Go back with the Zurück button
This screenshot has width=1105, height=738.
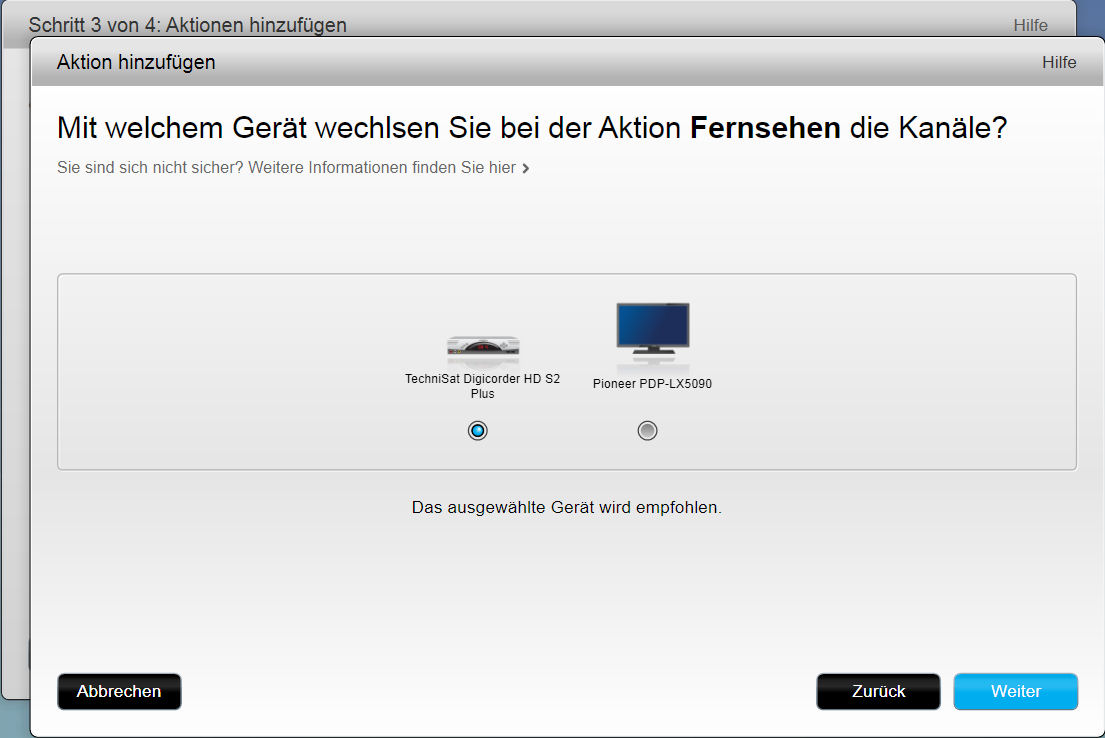[x=878, y=691]
